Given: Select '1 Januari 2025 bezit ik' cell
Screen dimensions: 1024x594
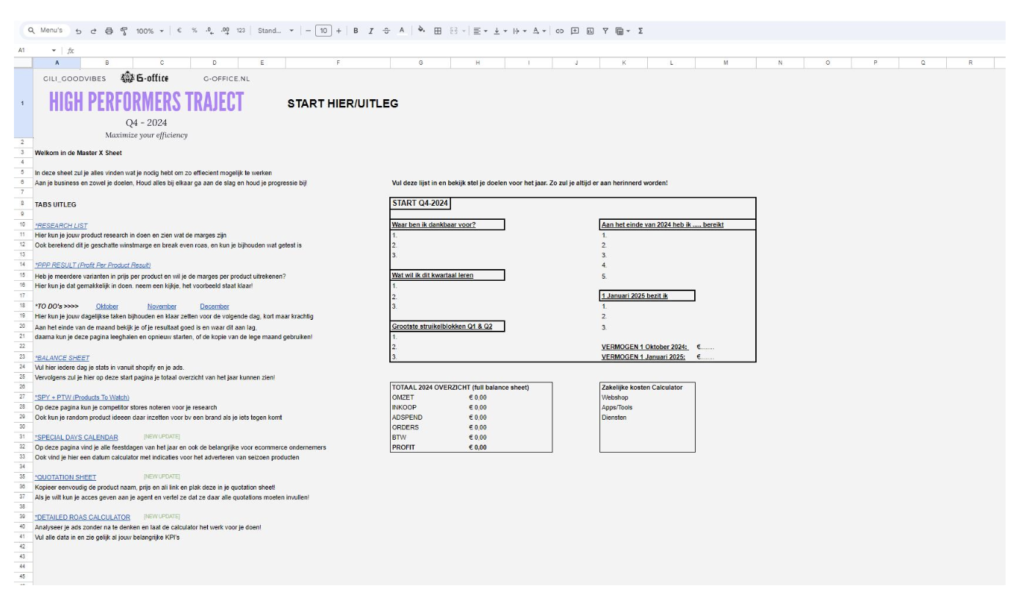Looking at the screenshot, I should point(647,296).
